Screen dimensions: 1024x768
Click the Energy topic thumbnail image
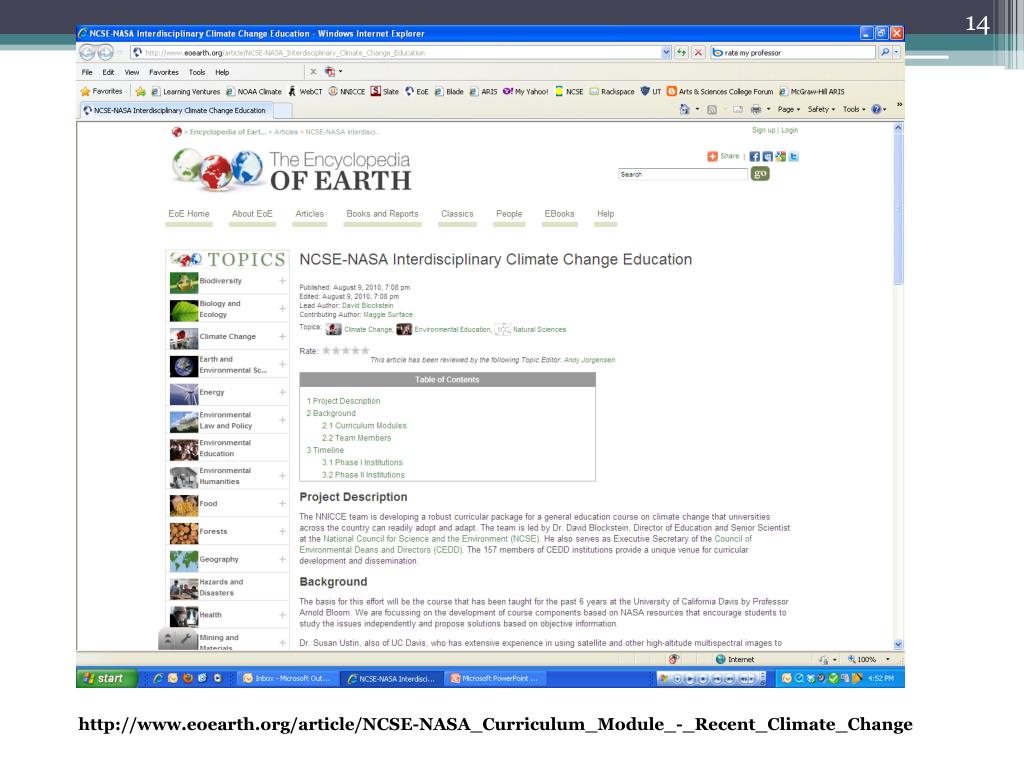(x=184, y=394)
